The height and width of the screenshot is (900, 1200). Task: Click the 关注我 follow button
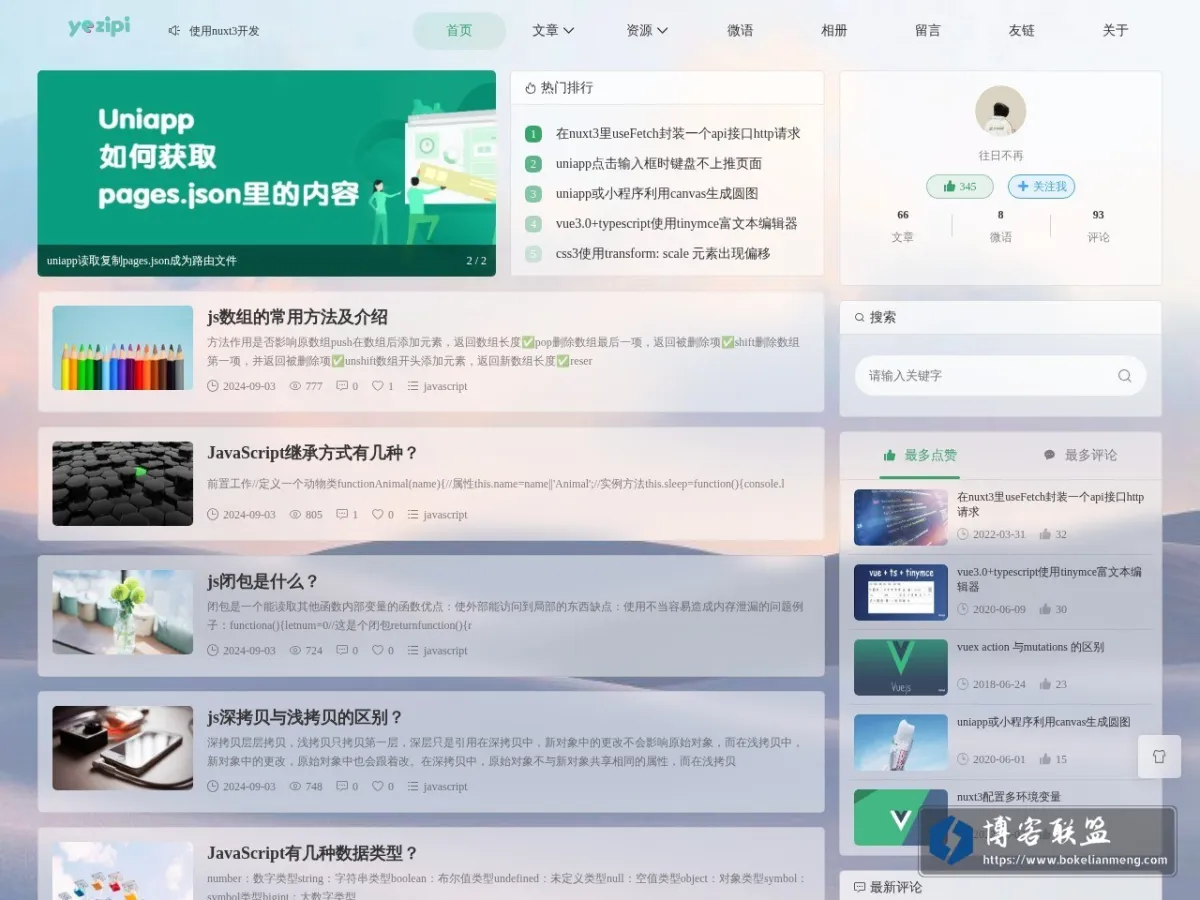pyautogui.click(x=1041, y=187)
